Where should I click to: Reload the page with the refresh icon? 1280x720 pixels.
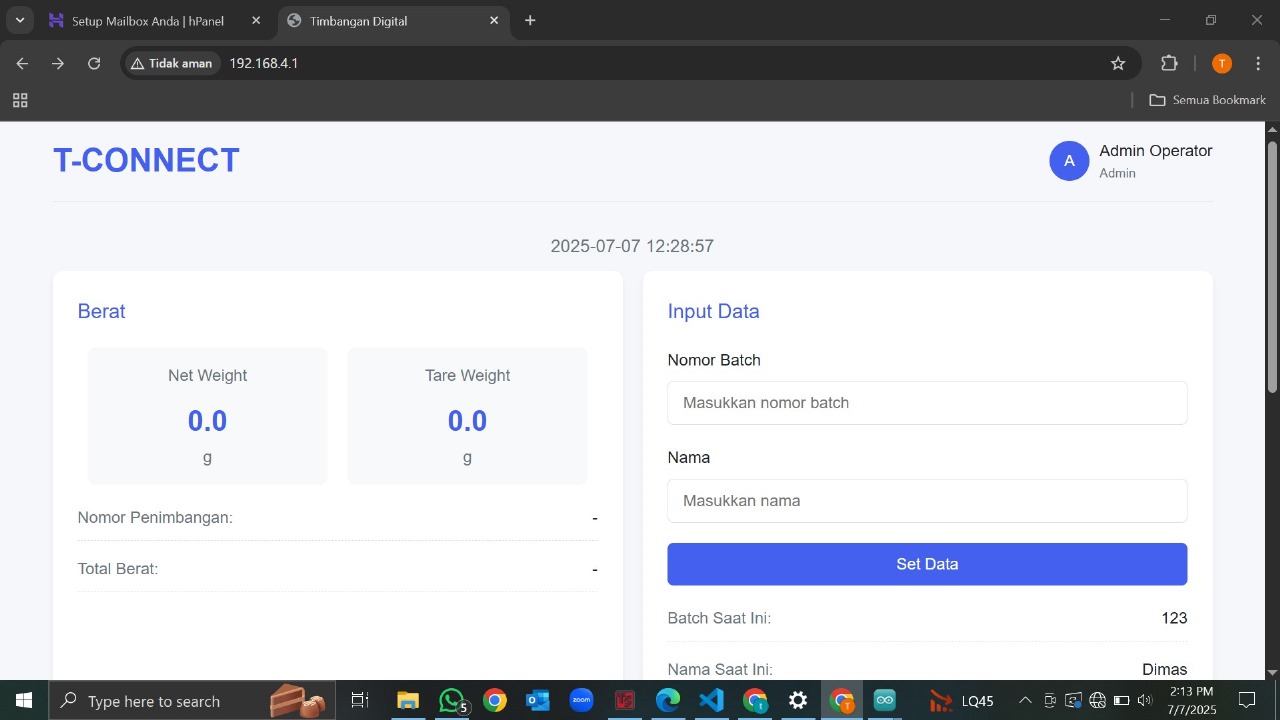coord(94,63)
